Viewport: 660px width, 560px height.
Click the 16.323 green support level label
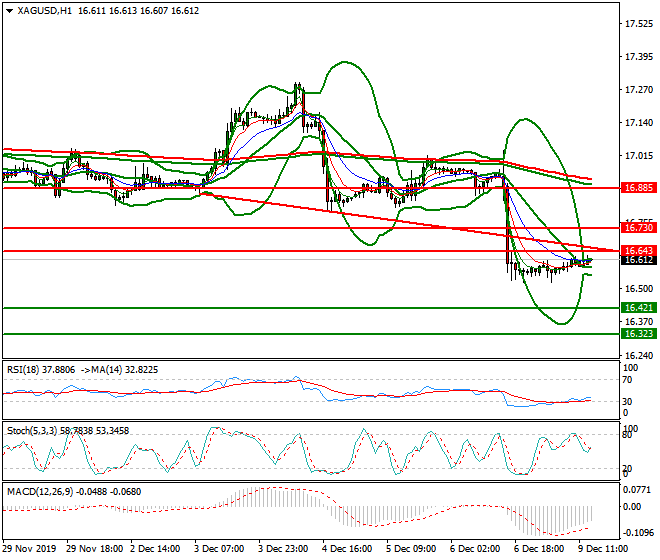(x=639, y=334)
